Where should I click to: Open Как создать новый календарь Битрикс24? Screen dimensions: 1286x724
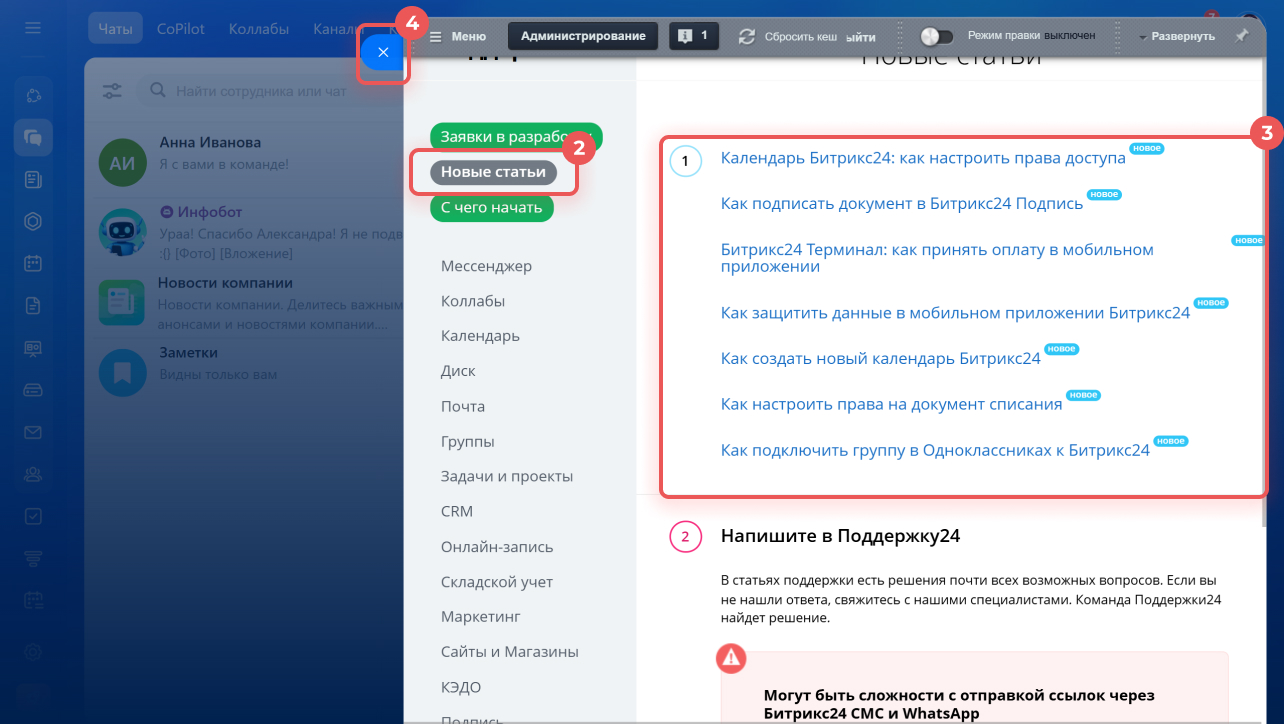tap(881, 358)
